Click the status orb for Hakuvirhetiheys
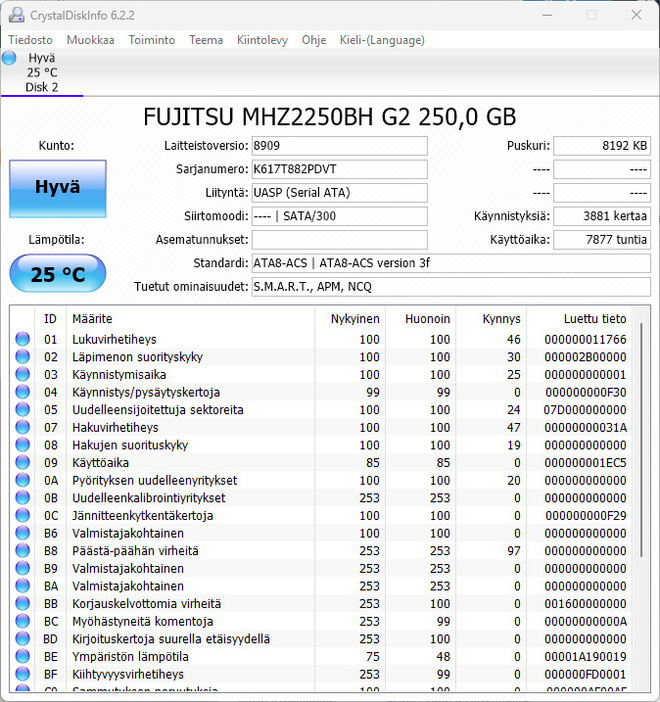 pyautogui.click(x=22, y=427)
